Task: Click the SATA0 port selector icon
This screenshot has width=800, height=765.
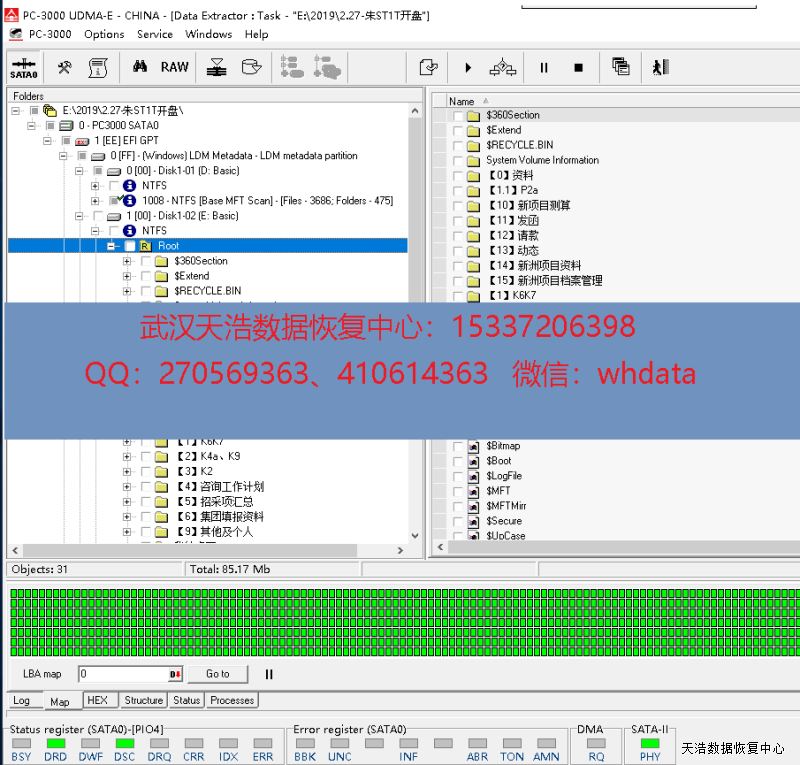Action: click(x=23, y=68)
